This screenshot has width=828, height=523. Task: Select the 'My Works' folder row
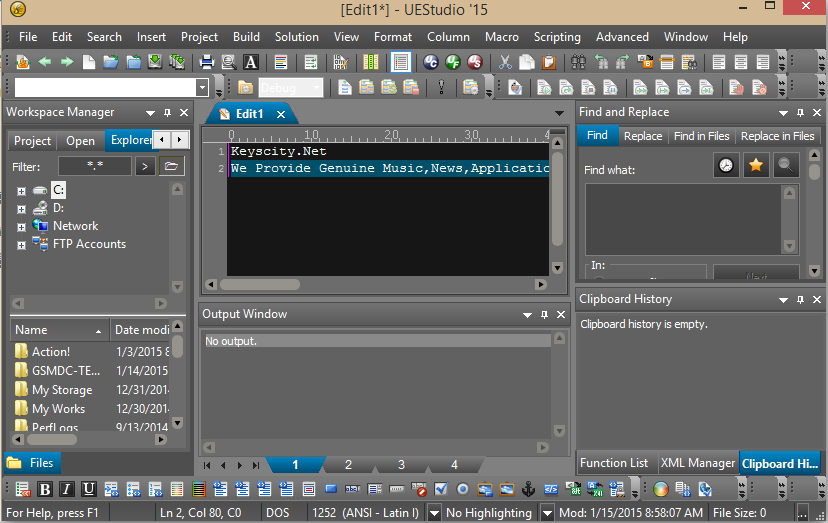(90, 409)
